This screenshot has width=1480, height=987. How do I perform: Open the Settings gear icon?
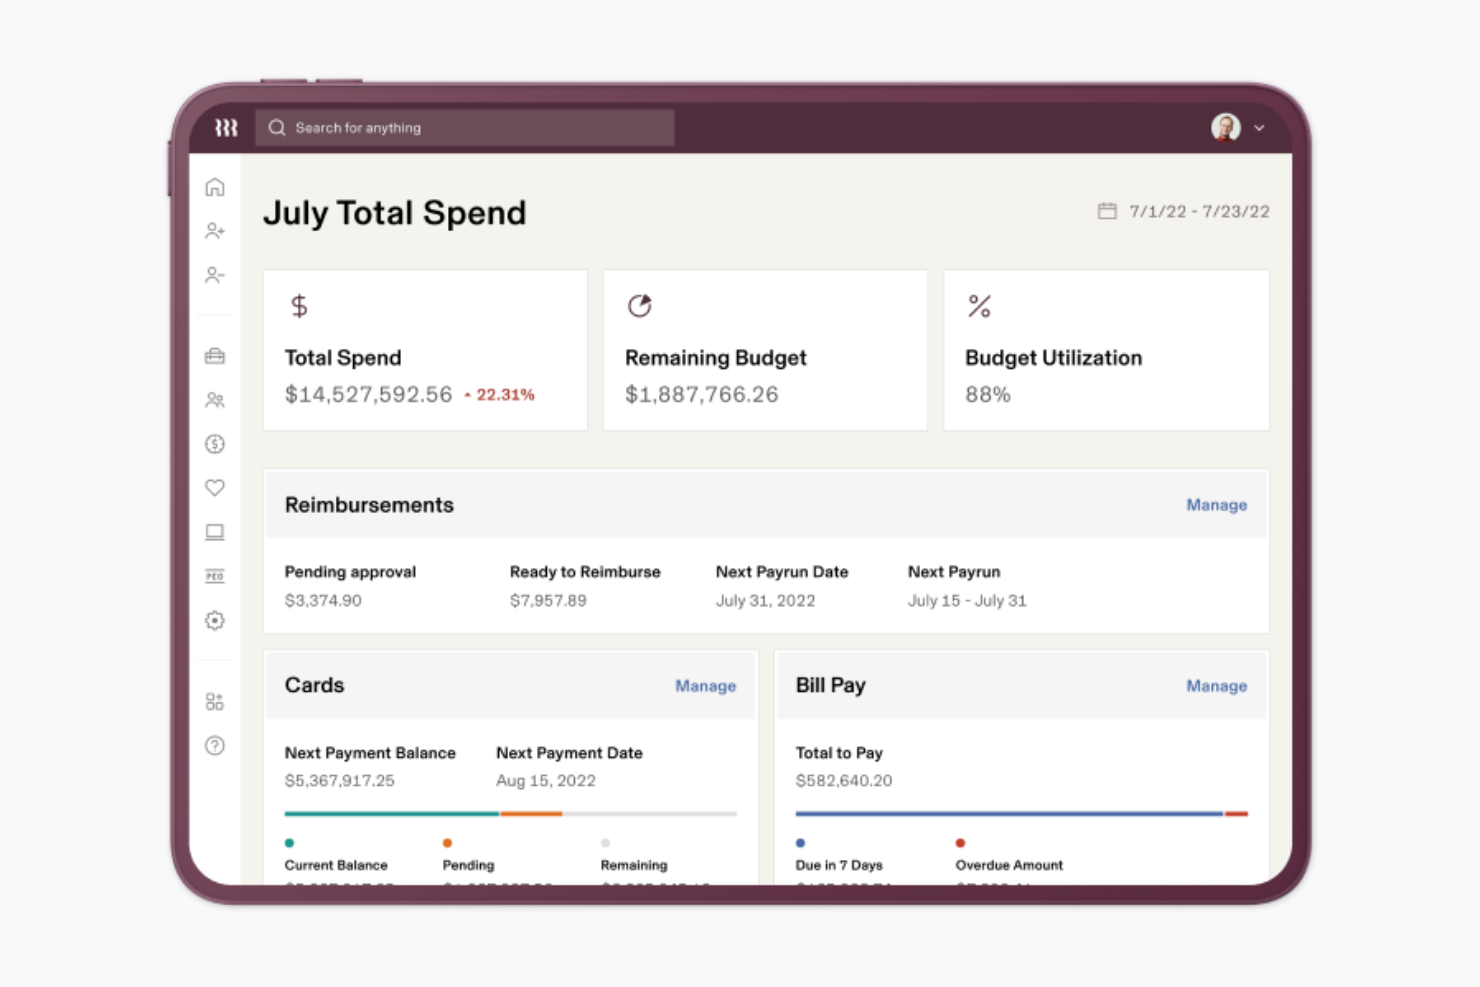pyautogui.click(x=214, y=620)
